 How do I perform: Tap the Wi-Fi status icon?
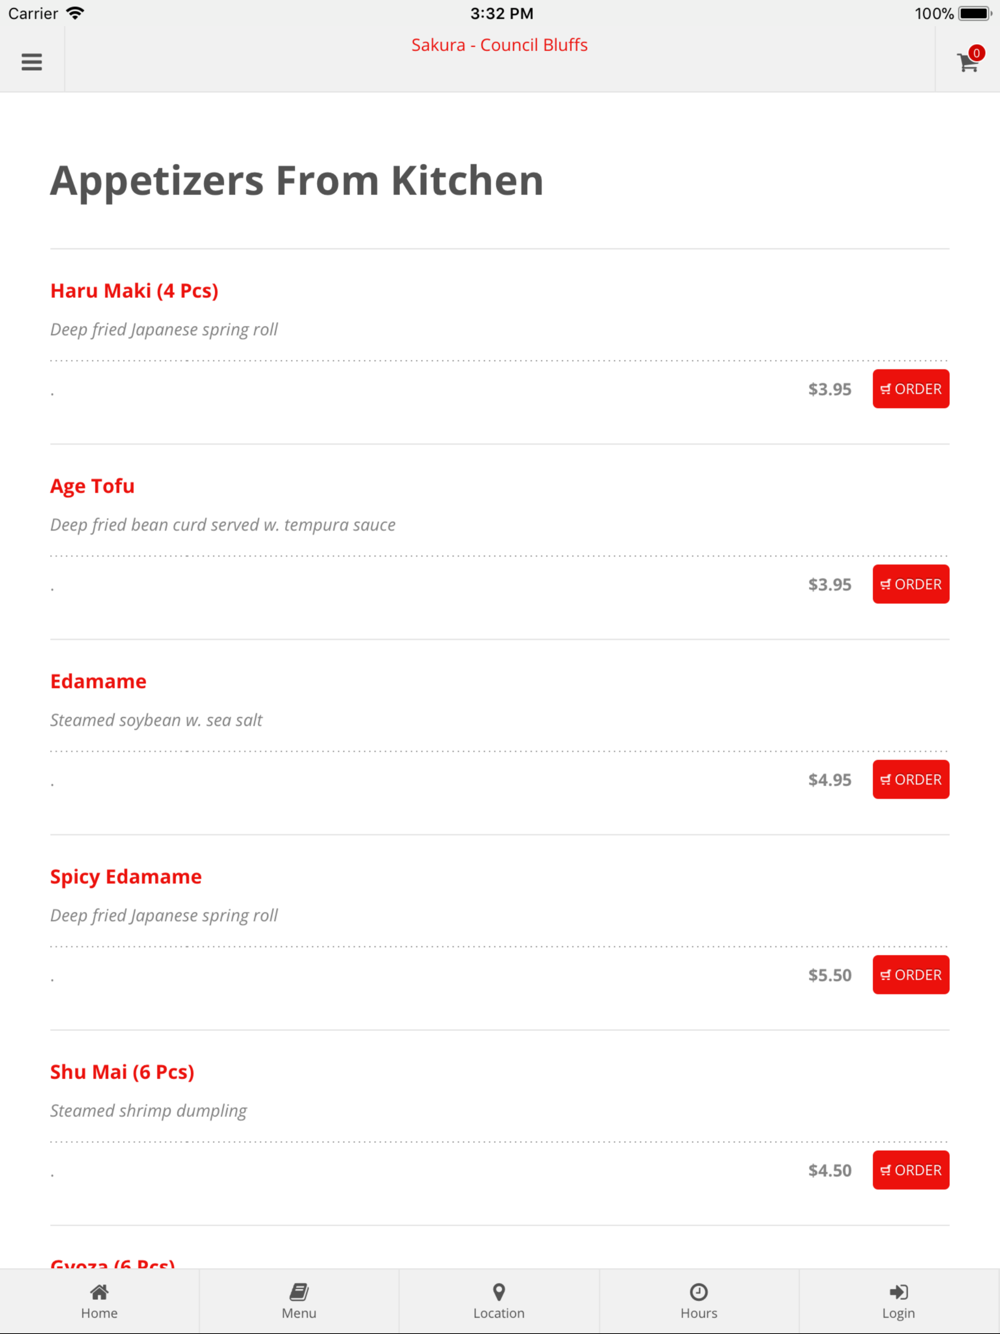75,13
